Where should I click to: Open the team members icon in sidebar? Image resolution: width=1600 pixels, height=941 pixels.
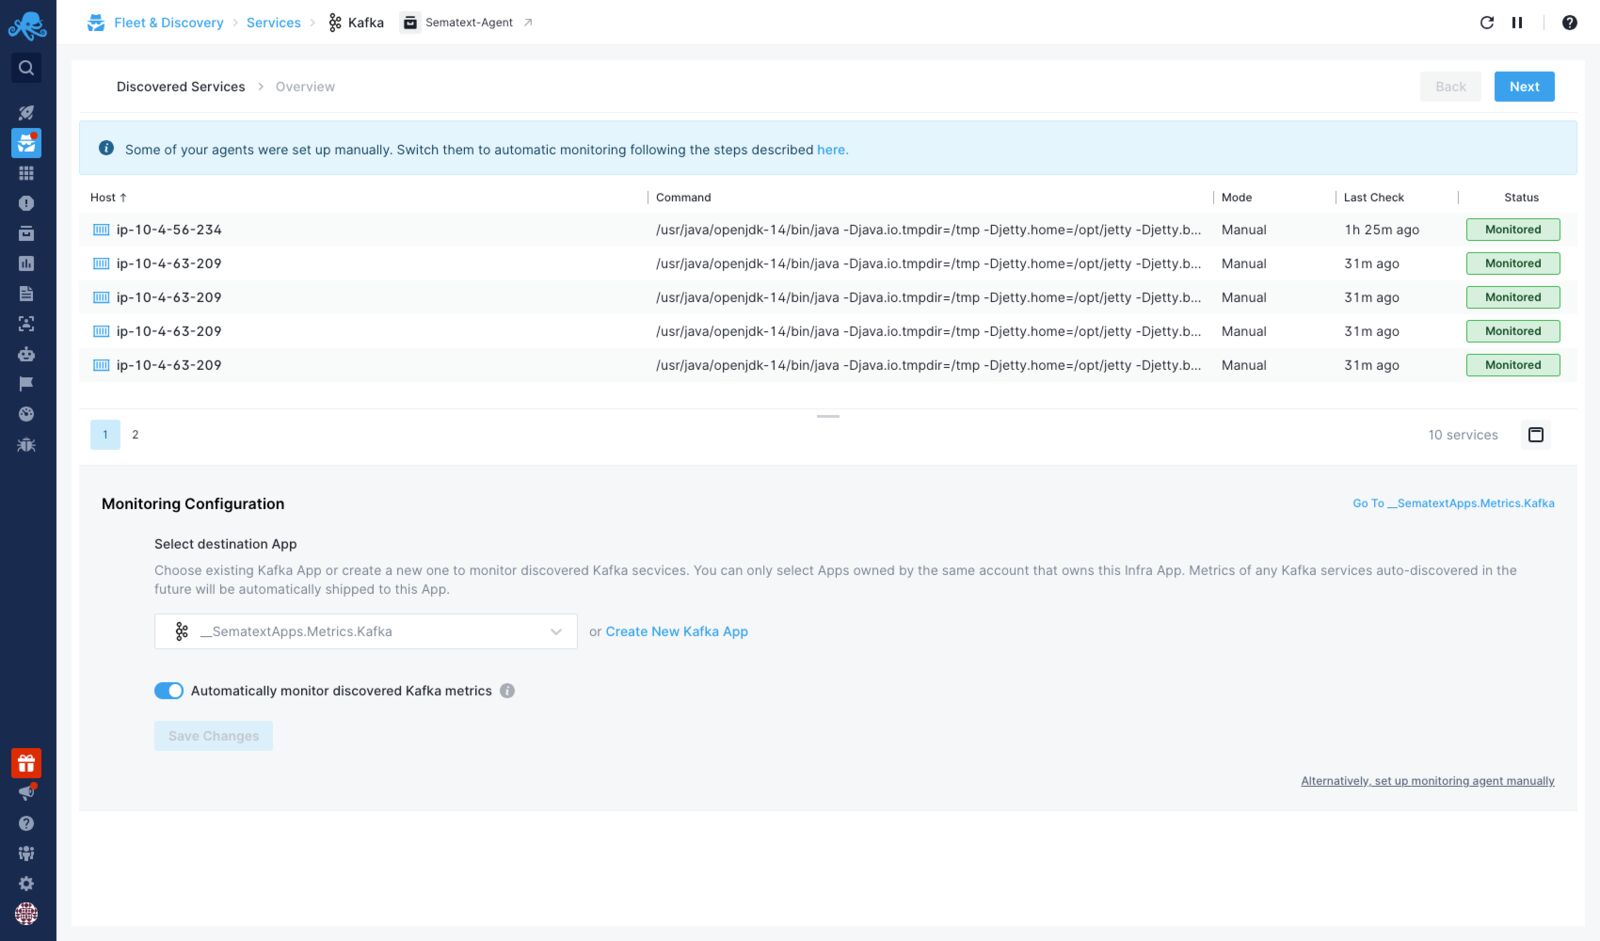click(x=27, y=853)
